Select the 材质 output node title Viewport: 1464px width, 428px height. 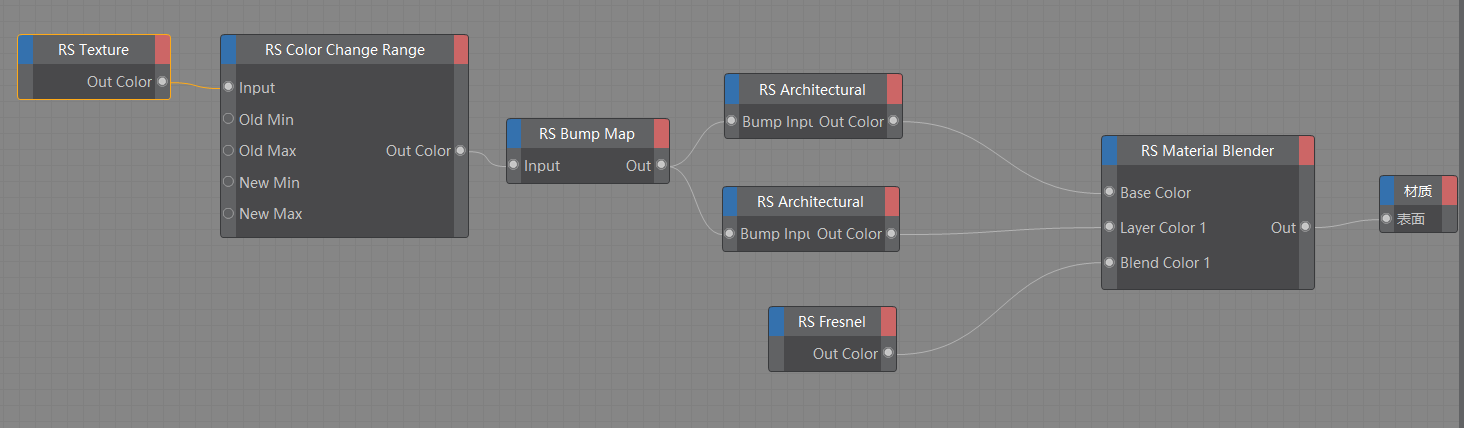1418,191
